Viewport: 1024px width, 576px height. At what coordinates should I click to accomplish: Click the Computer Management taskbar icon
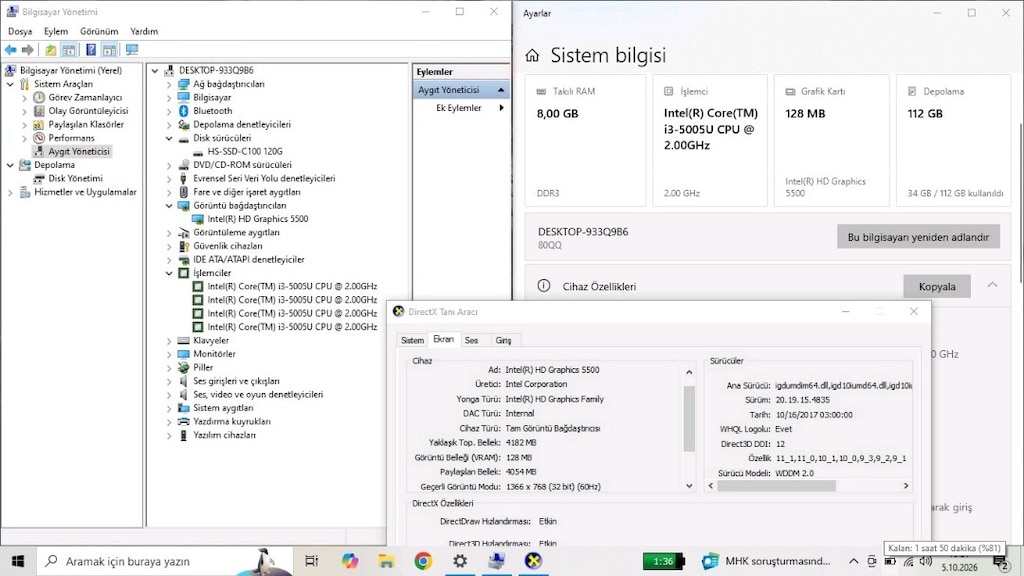point(496,561)
